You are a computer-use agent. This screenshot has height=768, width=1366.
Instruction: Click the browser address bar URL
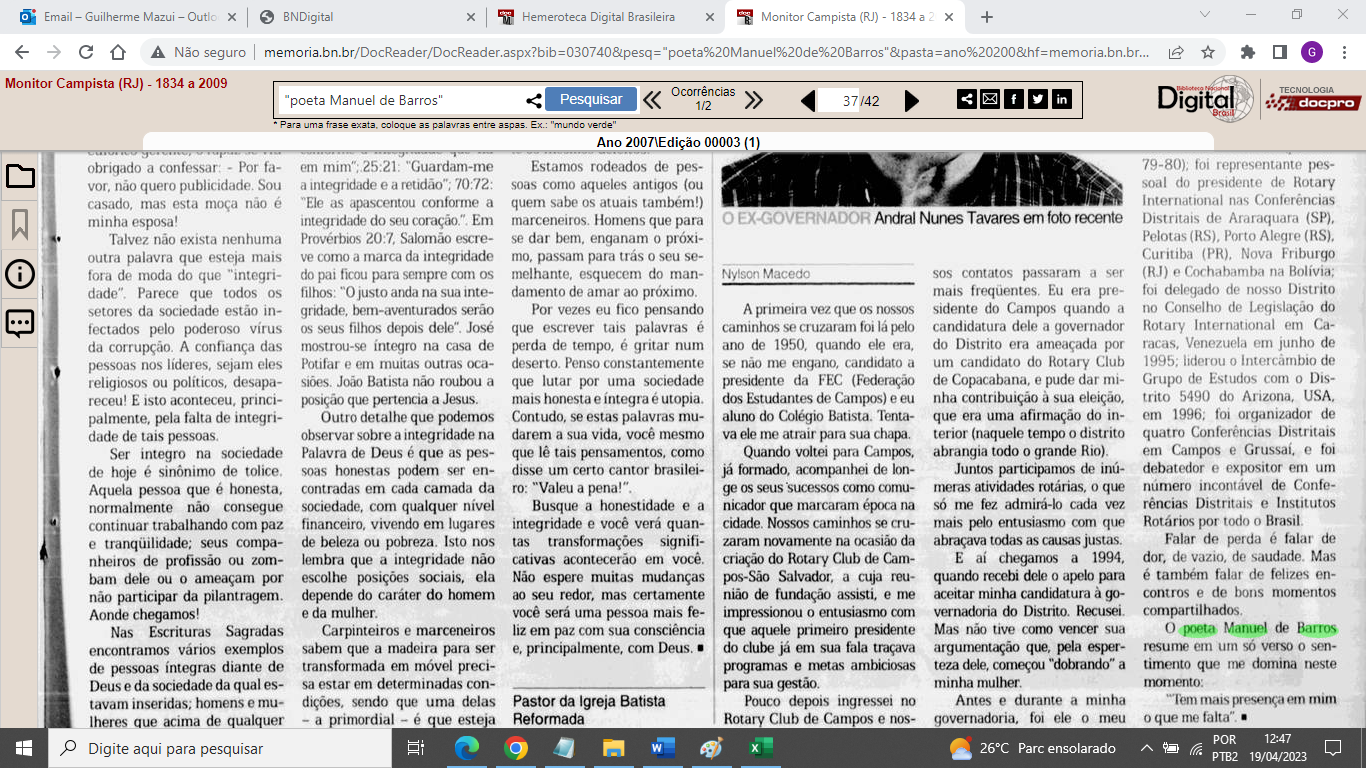706,53
